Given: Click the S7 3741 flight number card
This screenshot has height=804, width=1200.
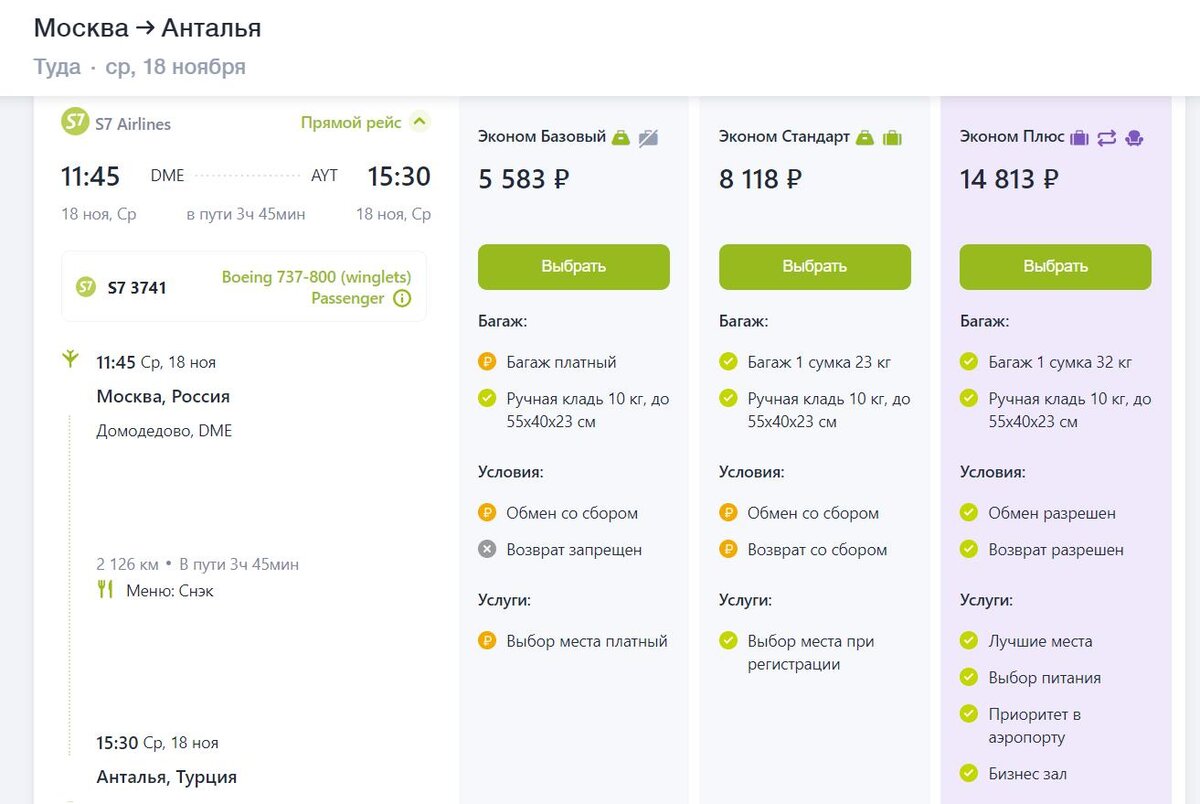Looking at the screenshot, I should (x=137, y=288).
